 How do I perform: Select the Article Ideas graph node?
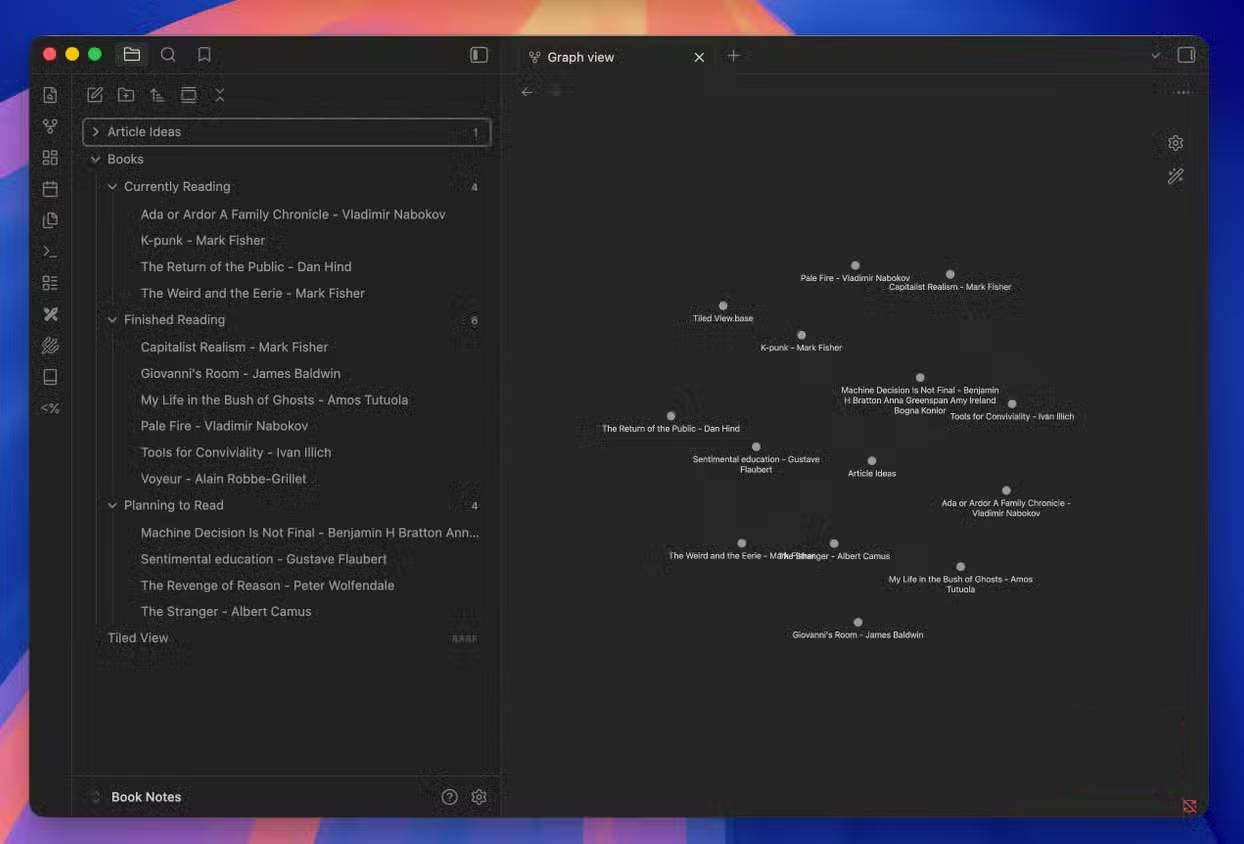[x=872, y=461]
